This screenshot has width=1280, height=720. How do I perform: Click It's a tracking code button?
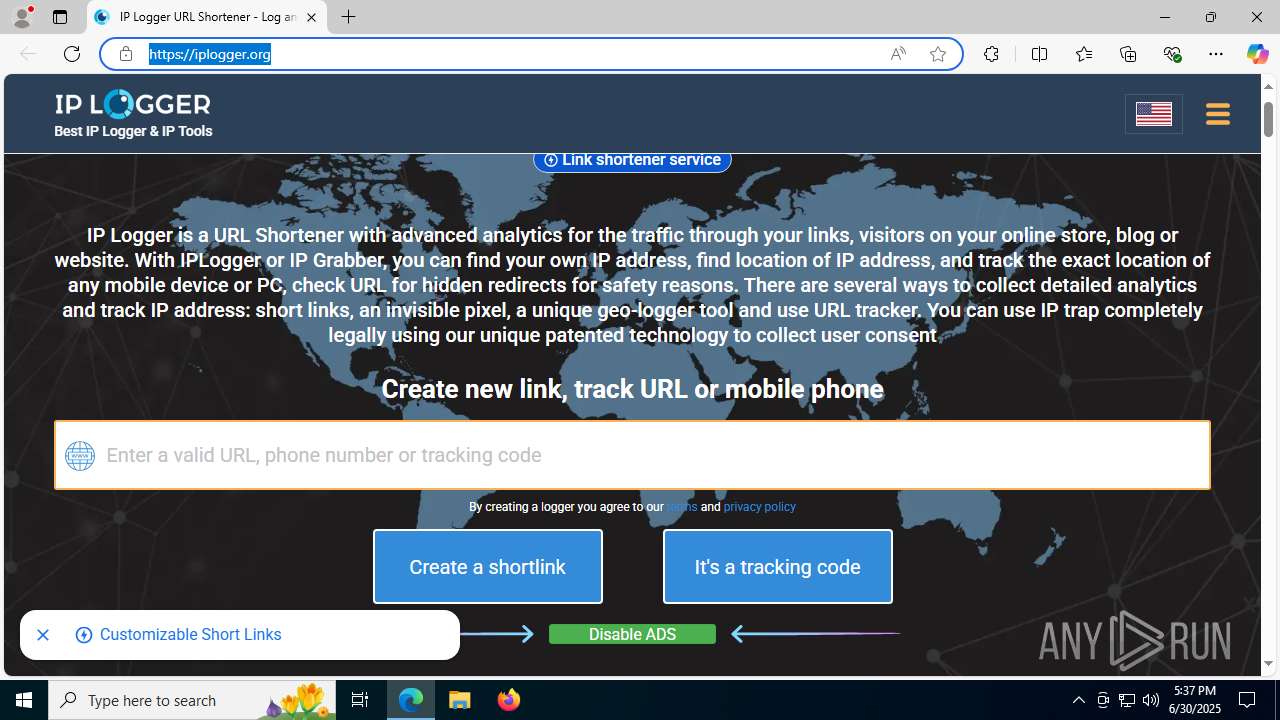[778, 567]
